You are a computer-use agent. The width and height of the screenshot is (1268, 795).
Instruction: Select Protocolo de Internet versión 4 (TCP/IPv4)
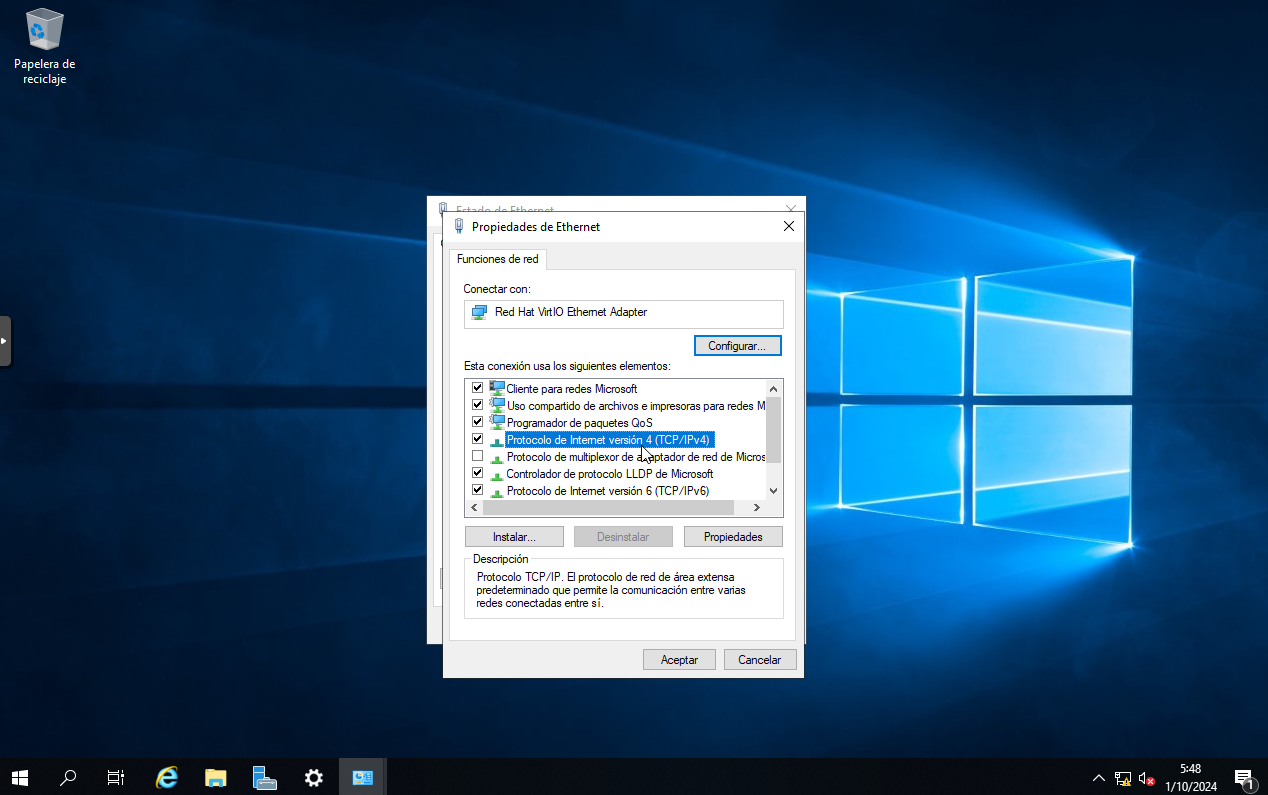(x=610, y=440)
